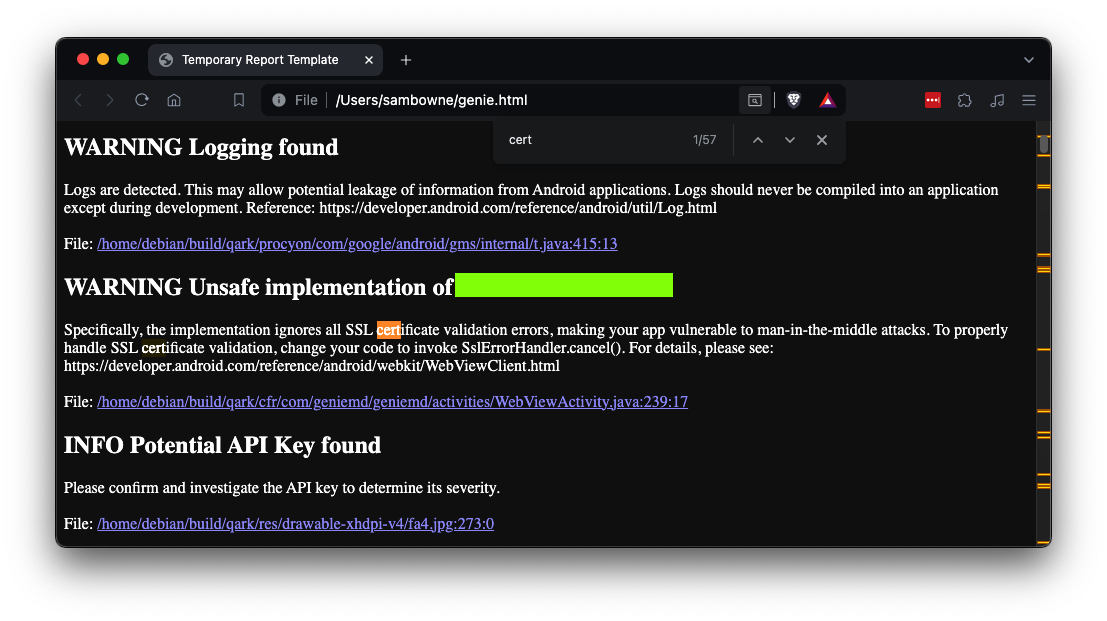
Task: Select the Temporary Report Template tab
Action: 260,60
